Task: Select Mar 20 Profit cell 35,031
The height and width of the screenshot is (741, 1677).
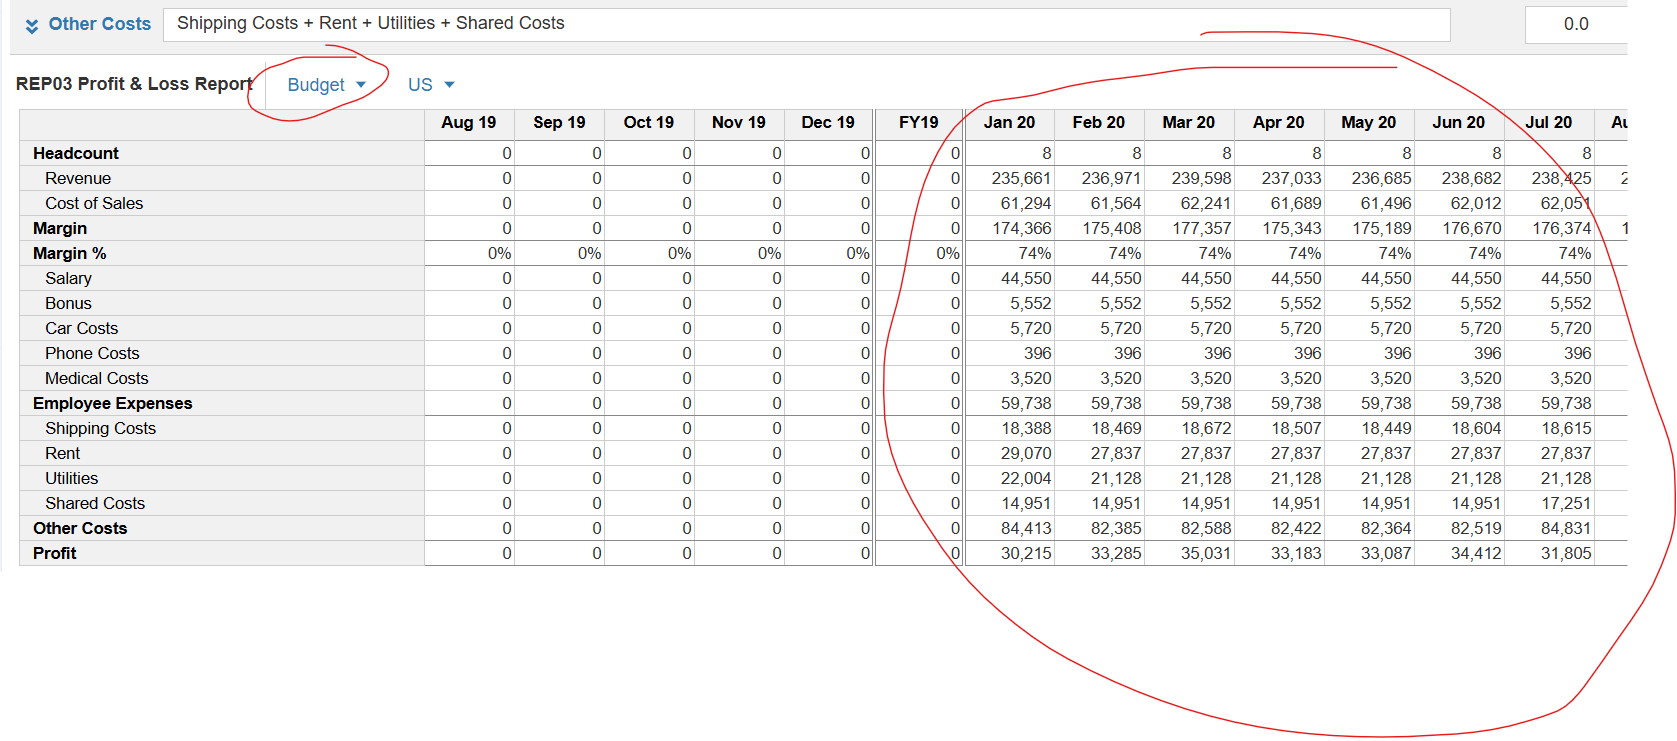Action: pos(1190,553)
